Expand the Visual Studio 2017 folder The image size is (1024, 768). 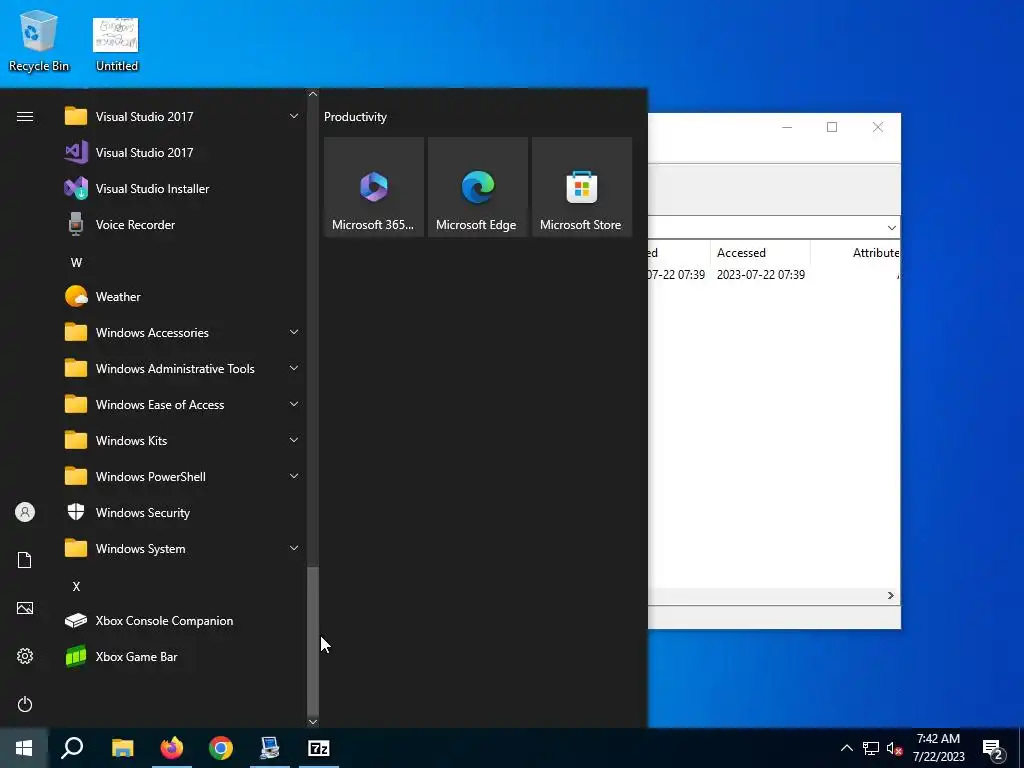[x=182, y=117]
